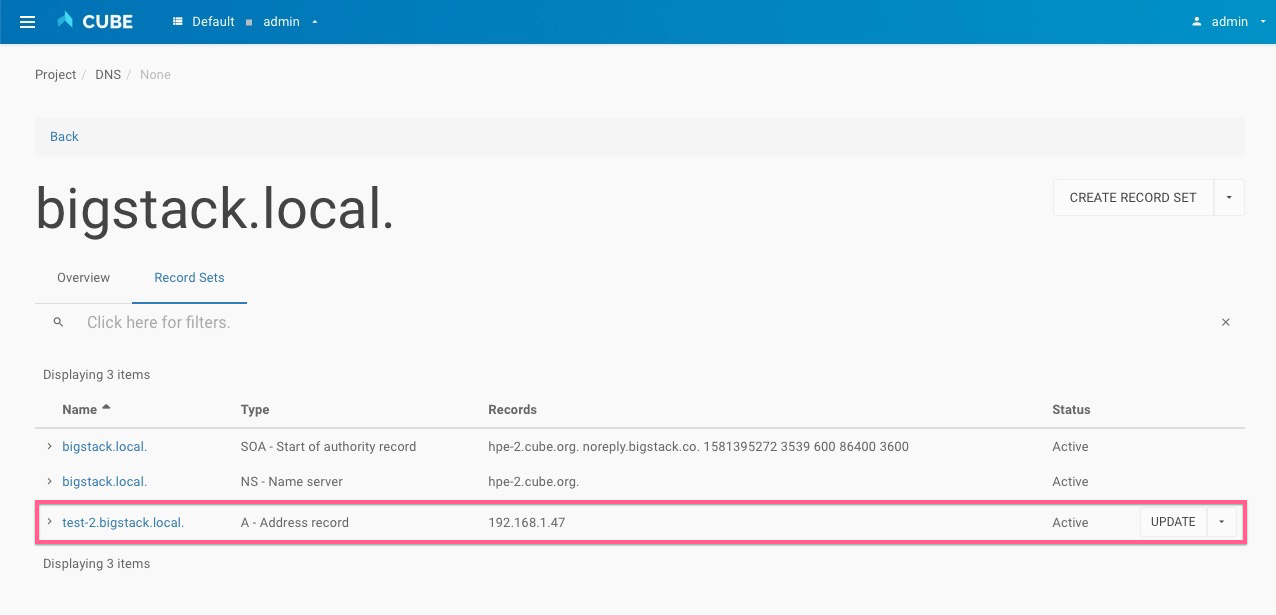Click the DNS breadcrumb
The width and height of the screenshot is (1276, 615).
coord(107,75)
